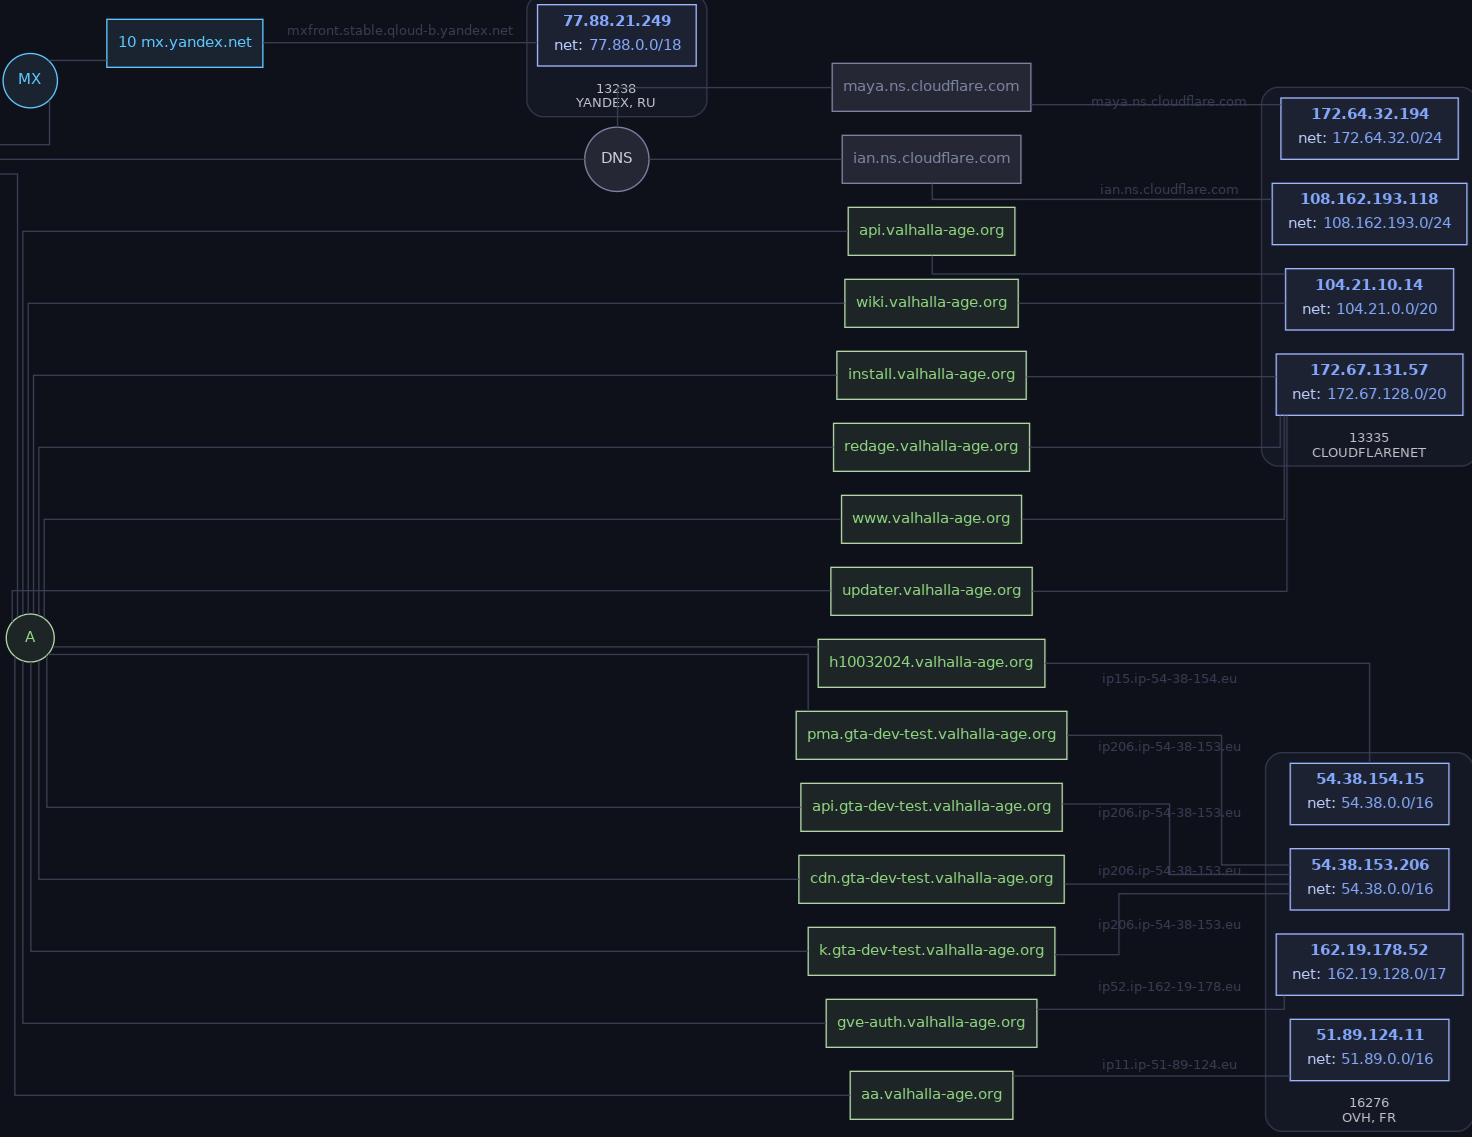Open the 172.64.32.0/24 network link
1472x1137 pixels.
(1386, 138)
